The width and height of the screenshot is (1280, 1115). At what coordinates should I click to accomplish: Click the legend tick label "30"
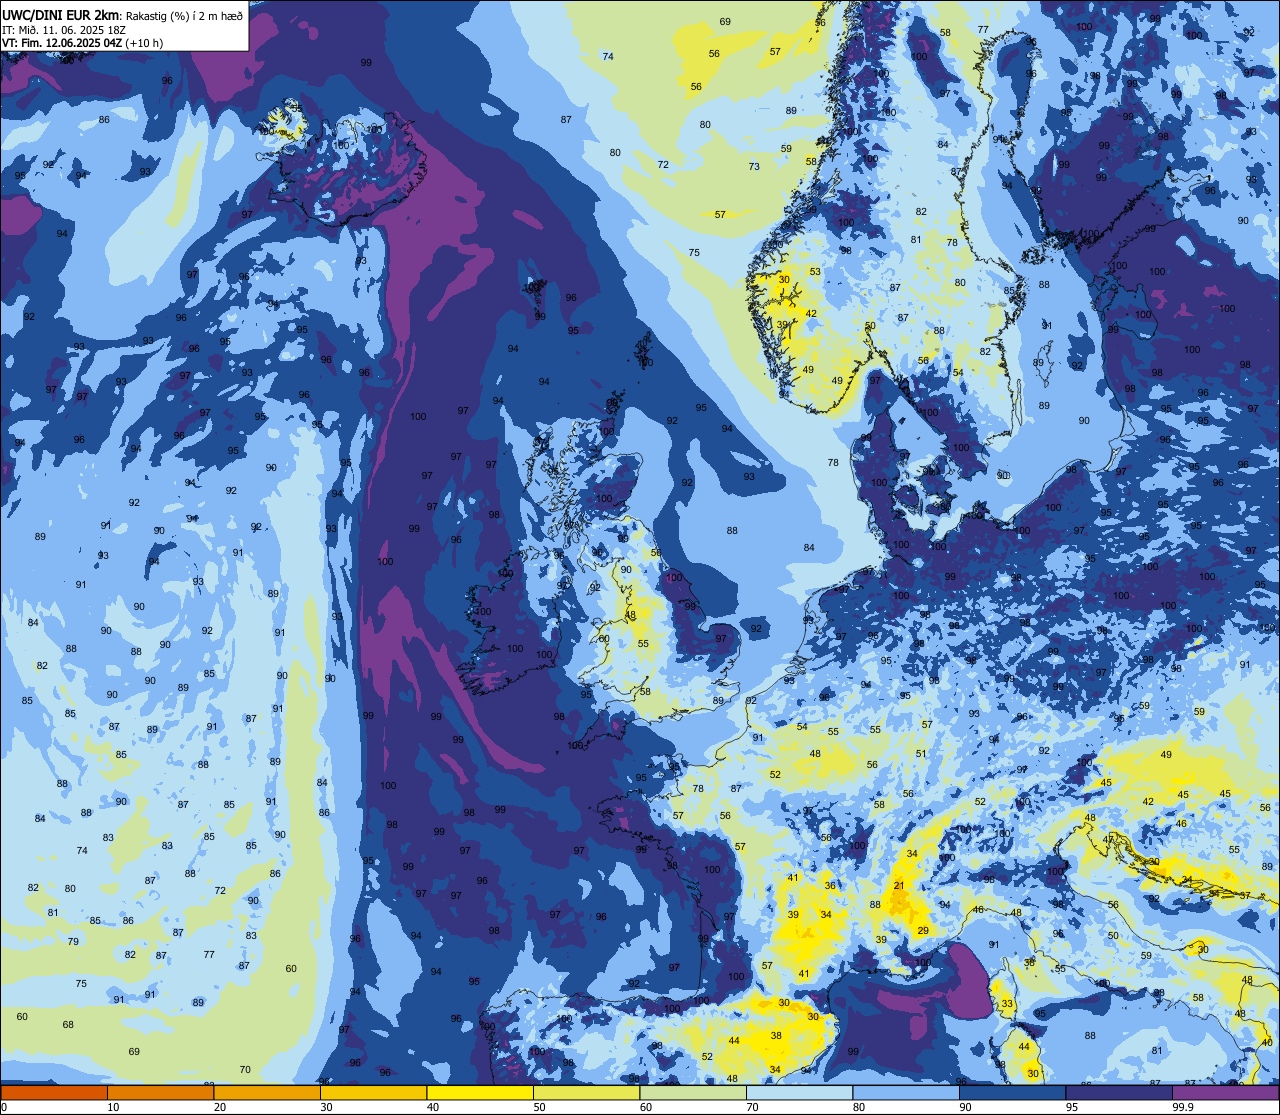pos(326,1107)
